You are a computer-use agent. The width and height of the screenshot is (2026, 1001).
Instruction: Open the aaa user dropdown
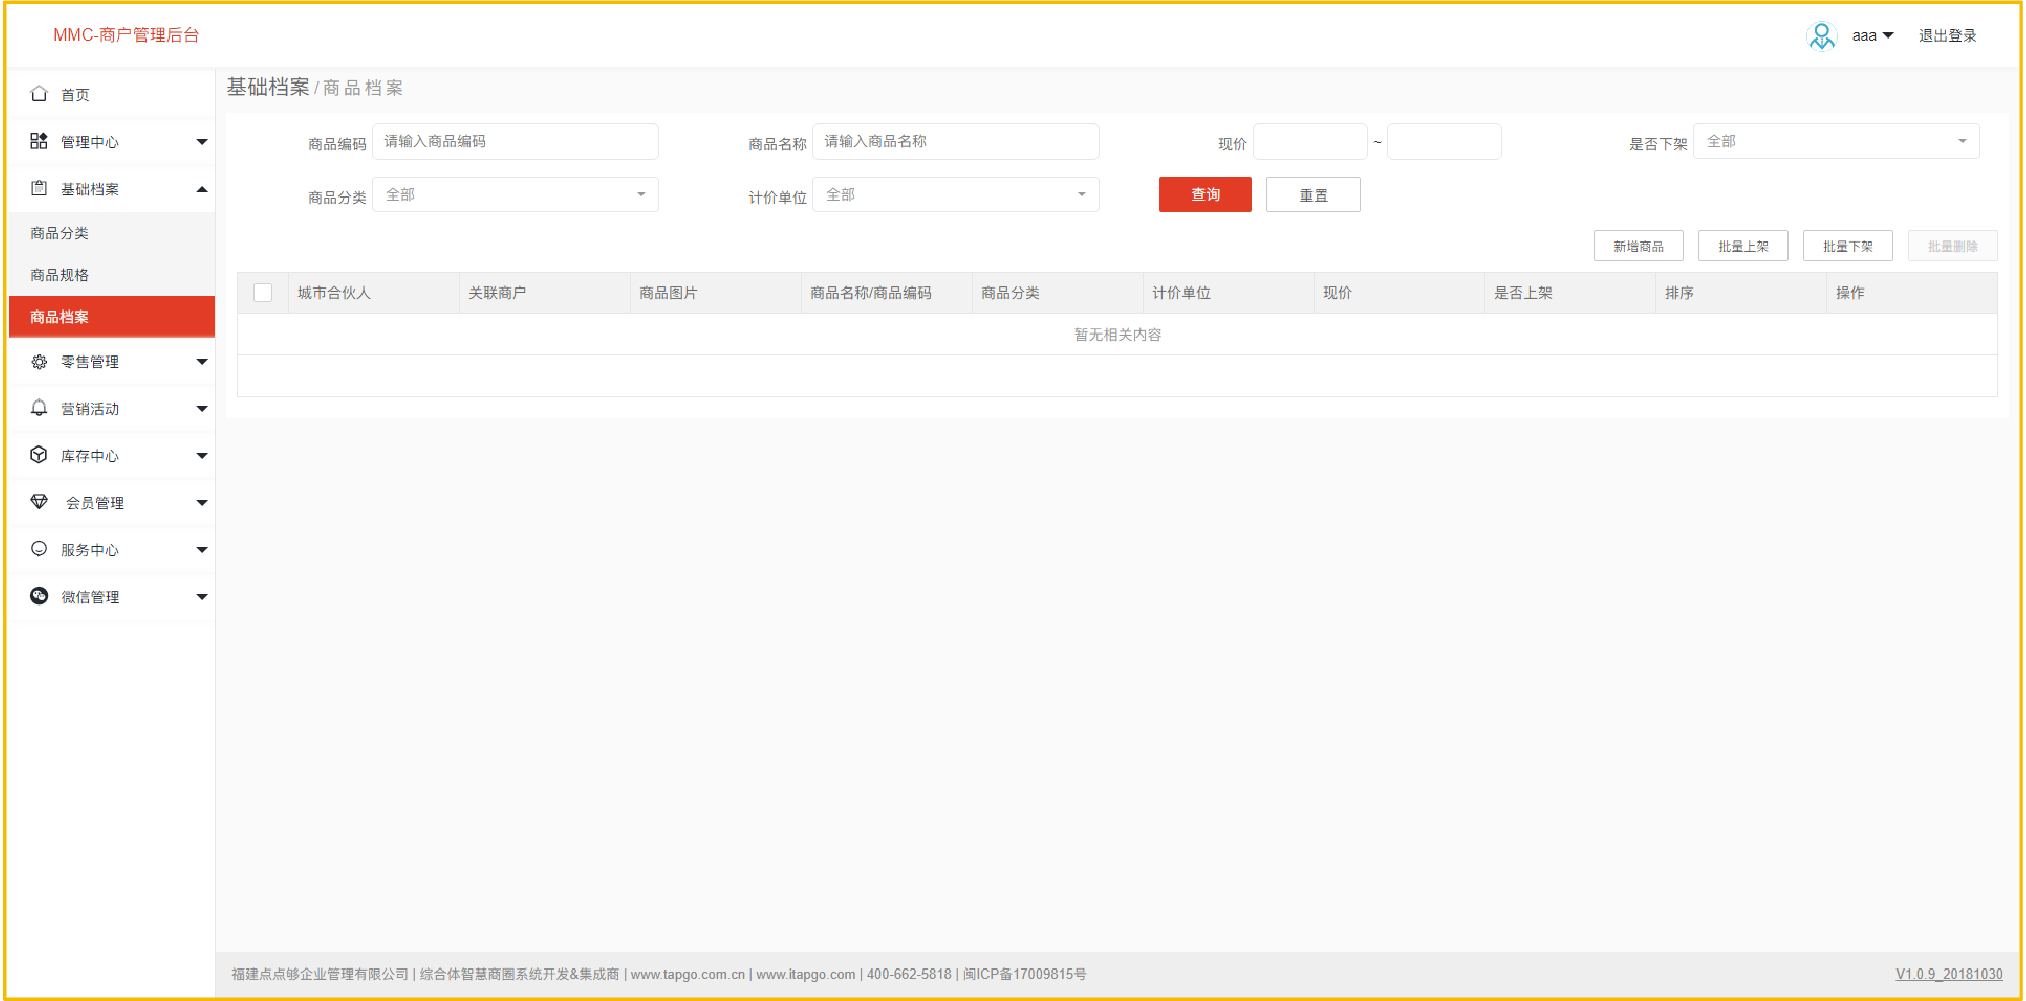(x=1873, y=36)
